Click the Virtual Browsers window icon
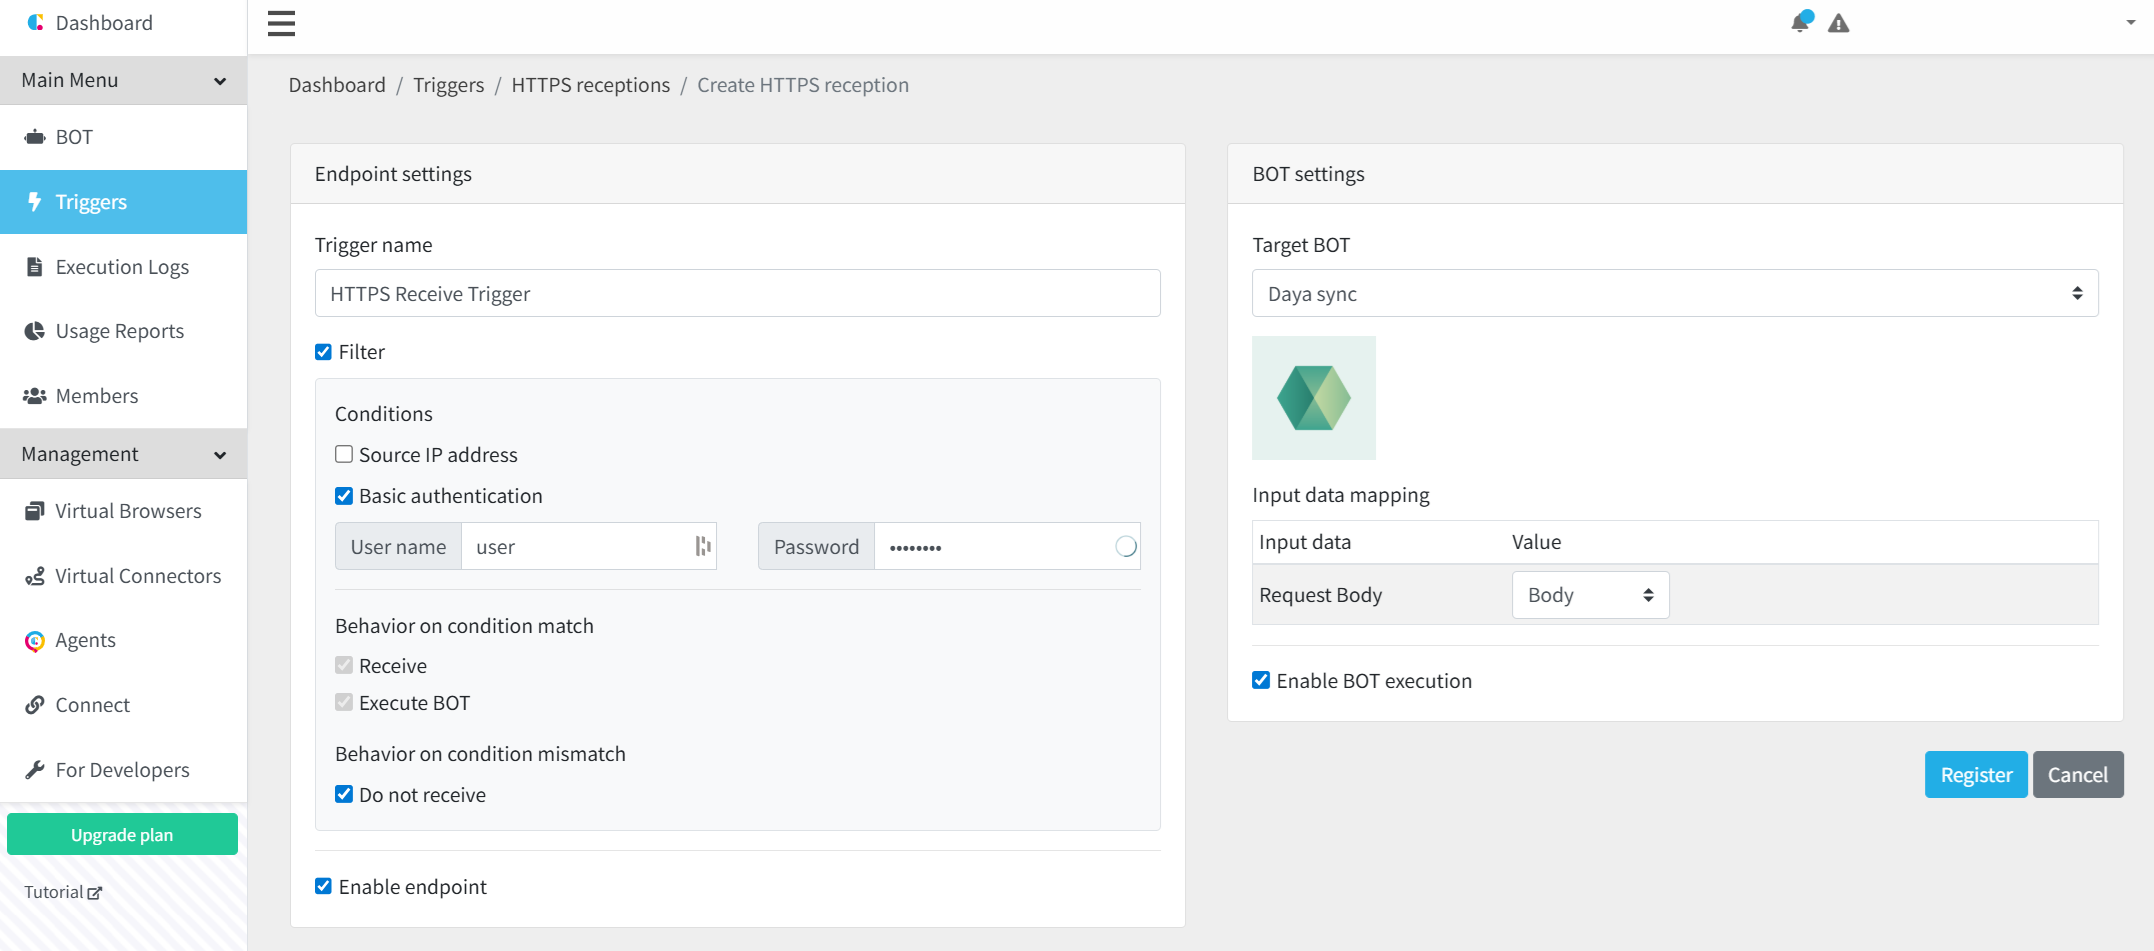The height and width of the screenshot is (951, 2154). point(35,511)
